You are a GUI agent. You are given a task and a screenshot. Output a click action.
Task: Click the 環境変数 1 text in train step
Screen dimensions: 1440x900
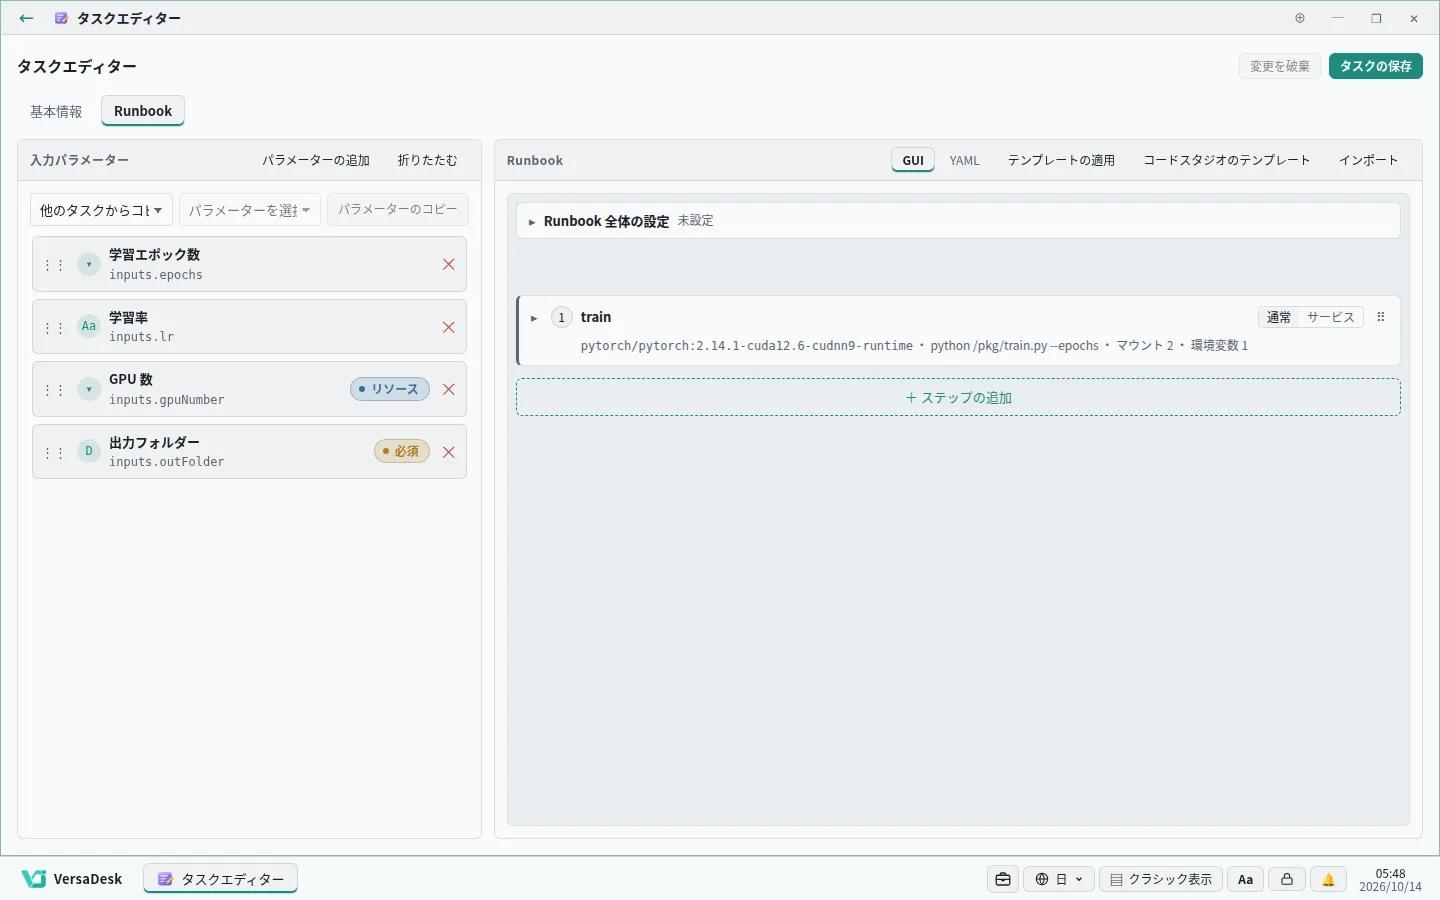1219,346
